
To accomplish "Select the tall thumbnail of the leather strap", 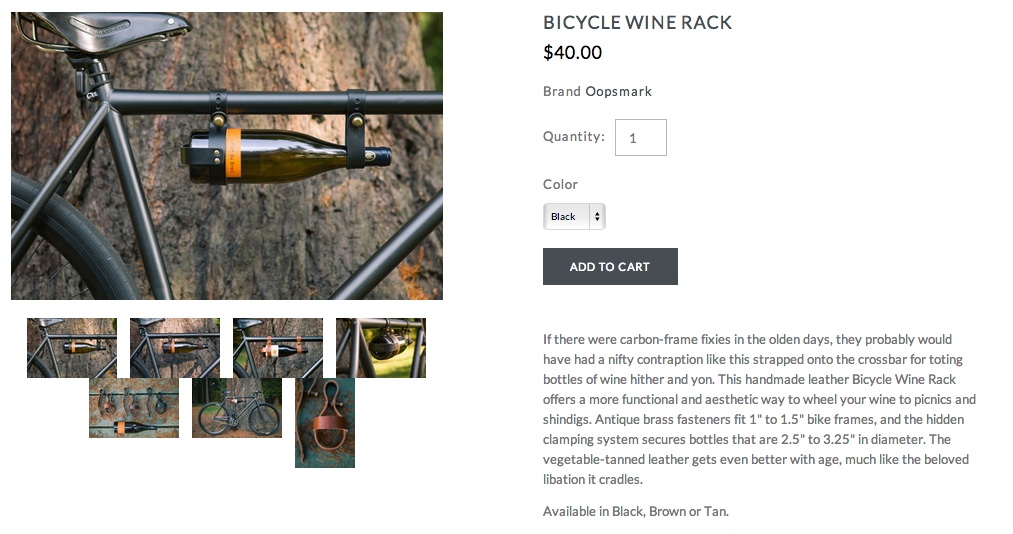I will coord(325,422).
